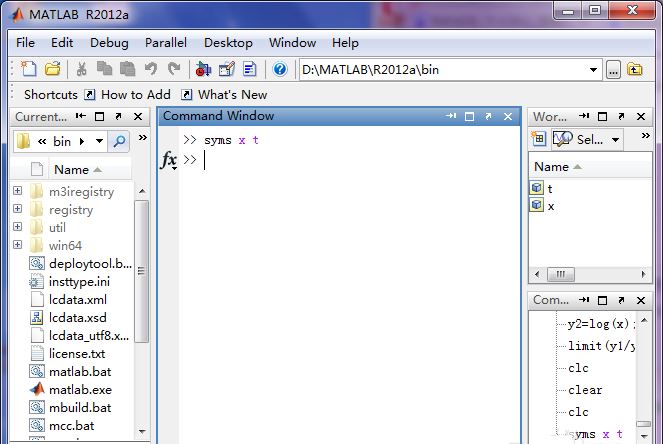Expand the util folder

(x=17, y=227)
